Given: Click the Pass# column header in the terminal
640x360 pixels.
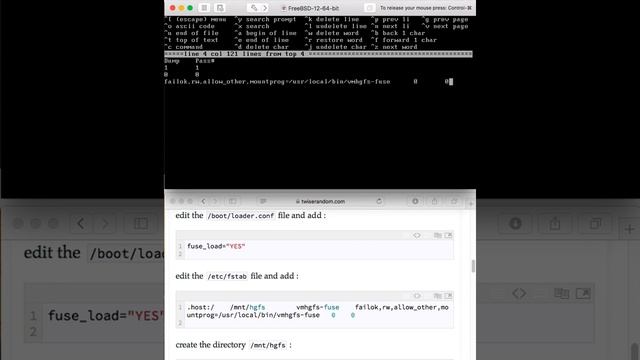Looking at the screenshot, I should (x=205, y=61).
